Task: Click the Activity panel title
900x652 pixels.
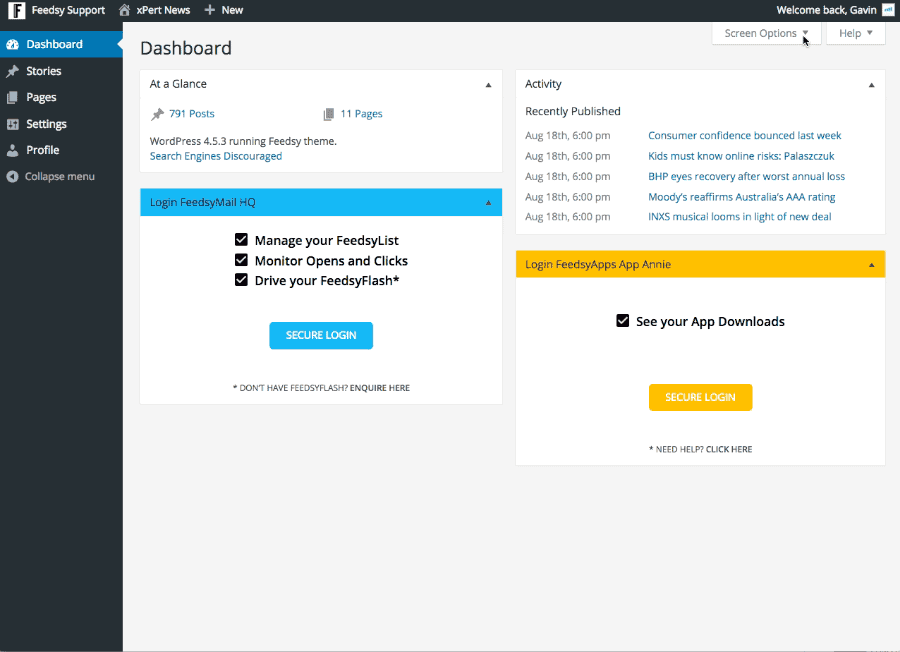Action: coord(543,84)
